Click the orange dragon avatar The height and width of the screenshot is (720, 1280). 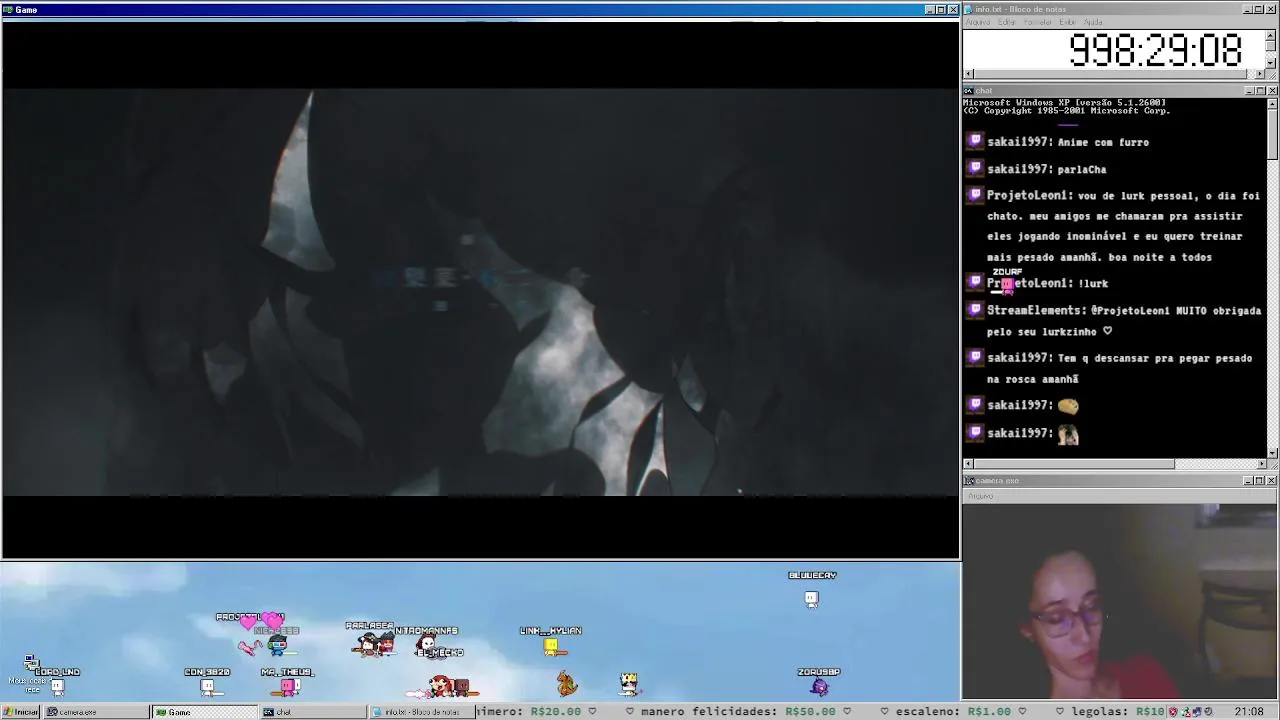(567, 684)
